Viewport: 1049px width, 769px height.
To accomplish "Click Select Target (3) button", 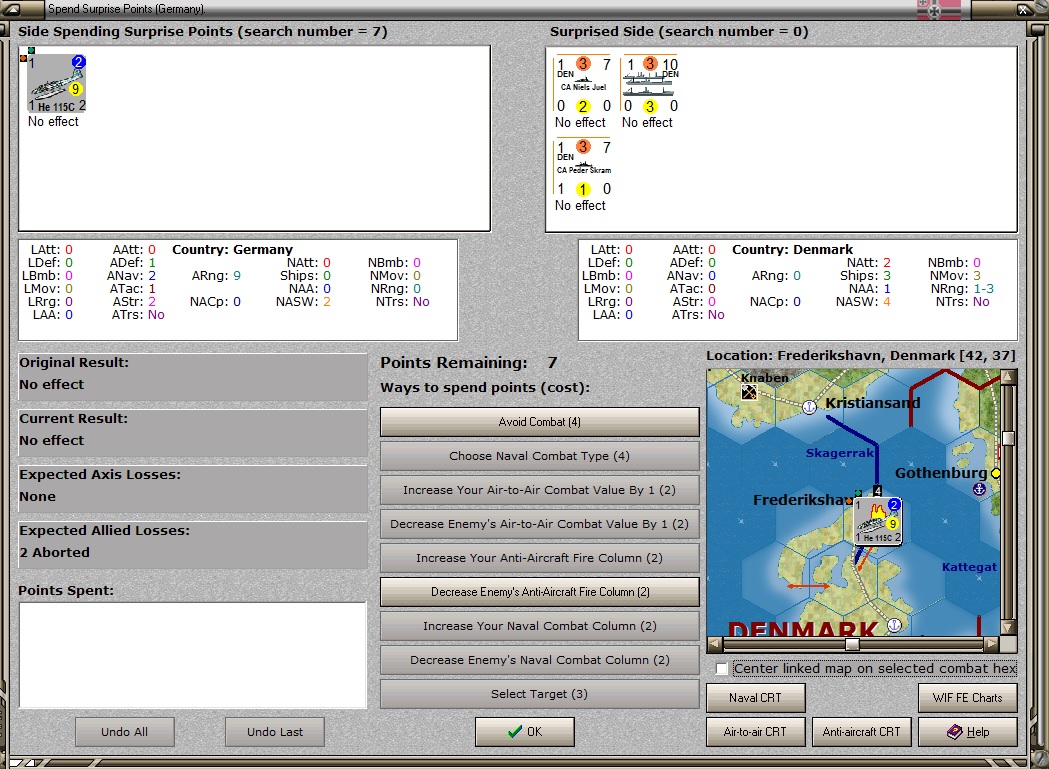I will (539, 694).
